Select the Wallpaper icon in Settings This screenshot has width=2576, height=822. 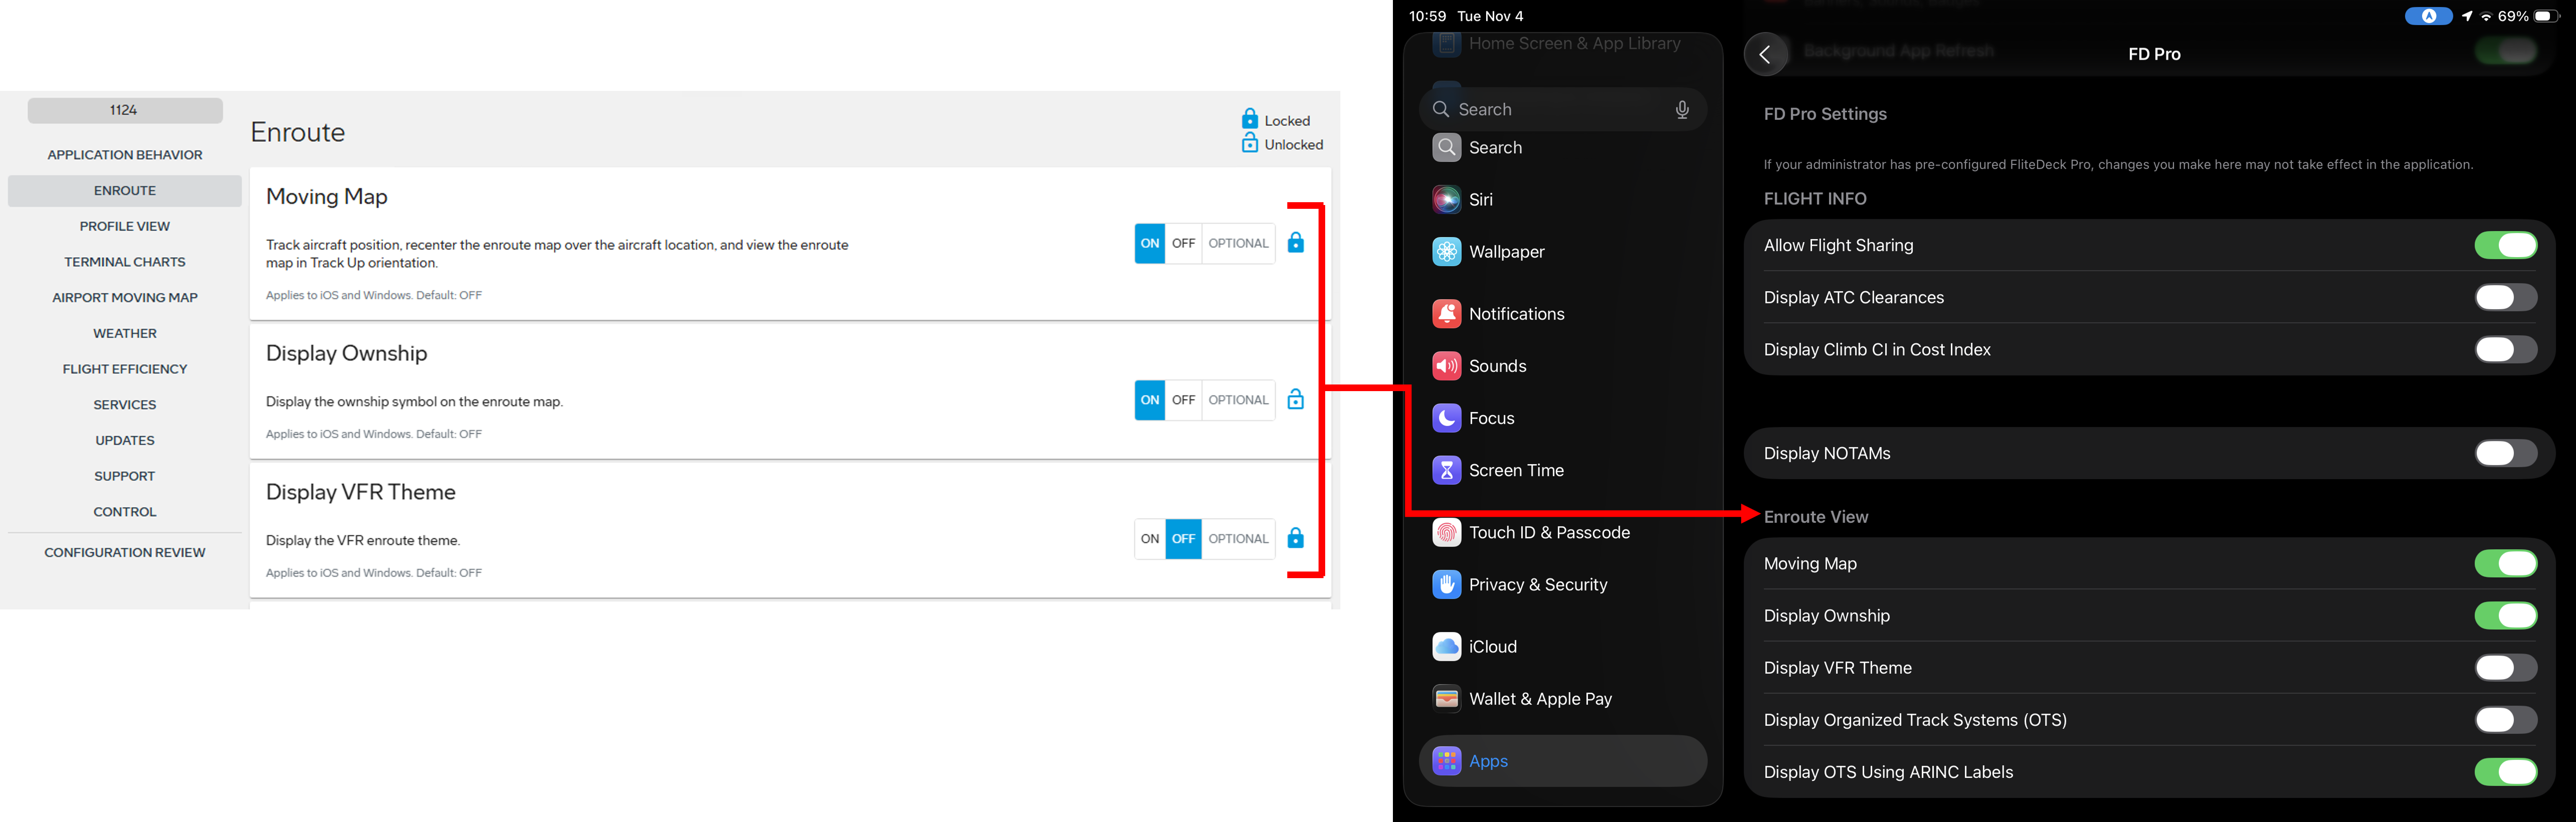point(1446,251)
